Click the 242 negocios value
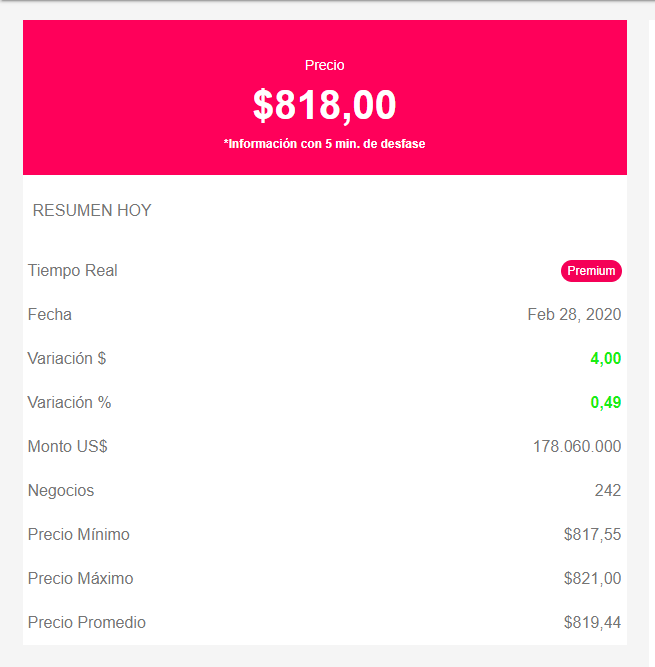Viewport: 655px width, 667px height. coord(608,490)
